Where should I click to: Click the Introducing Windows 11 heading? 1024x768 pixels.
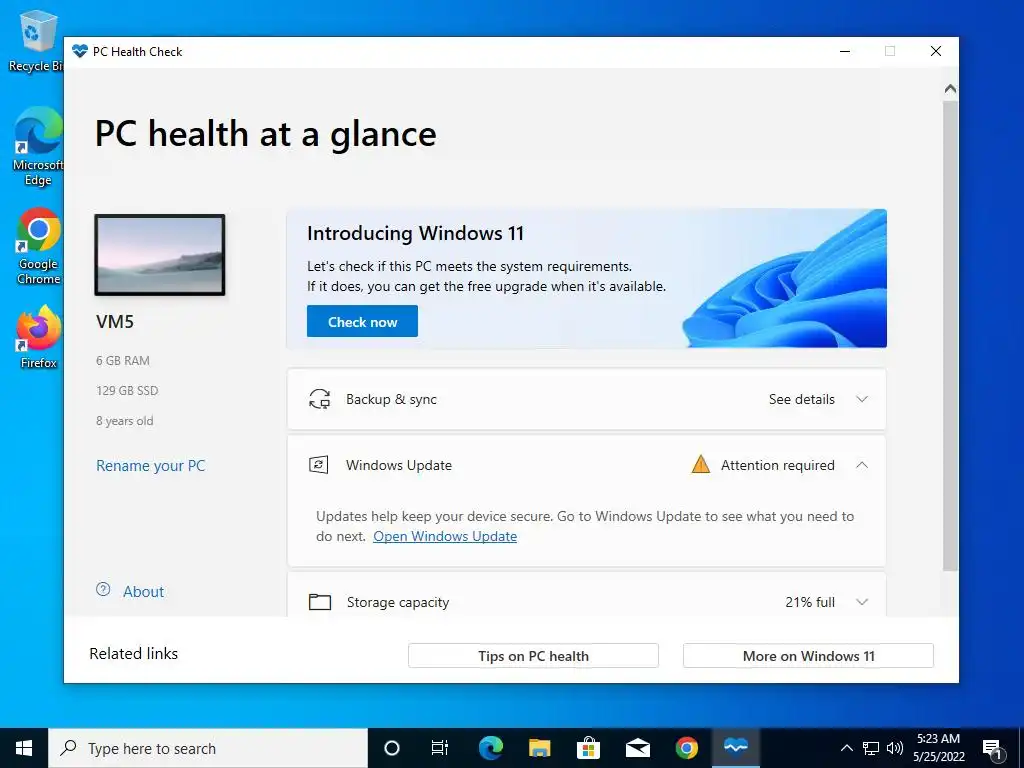[415, 233]
